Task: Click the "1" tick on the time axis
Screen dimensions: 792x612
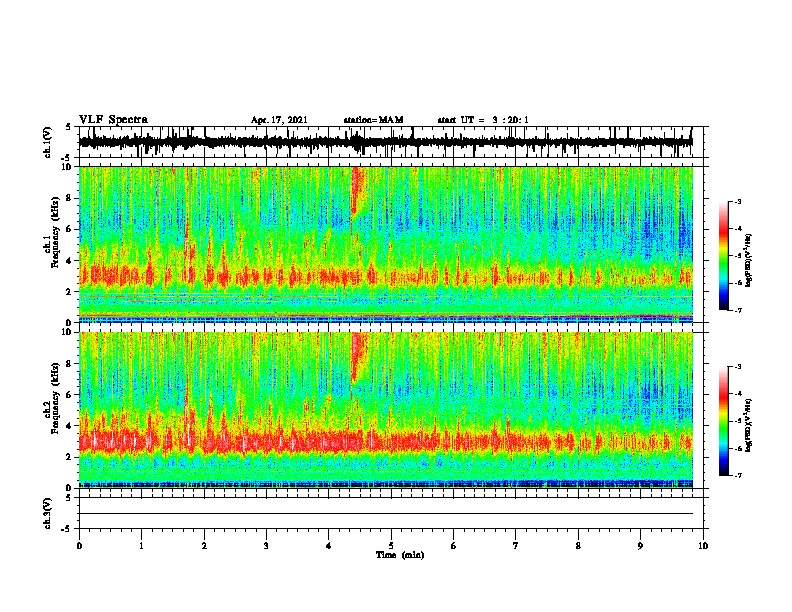Action: (141, 546)
